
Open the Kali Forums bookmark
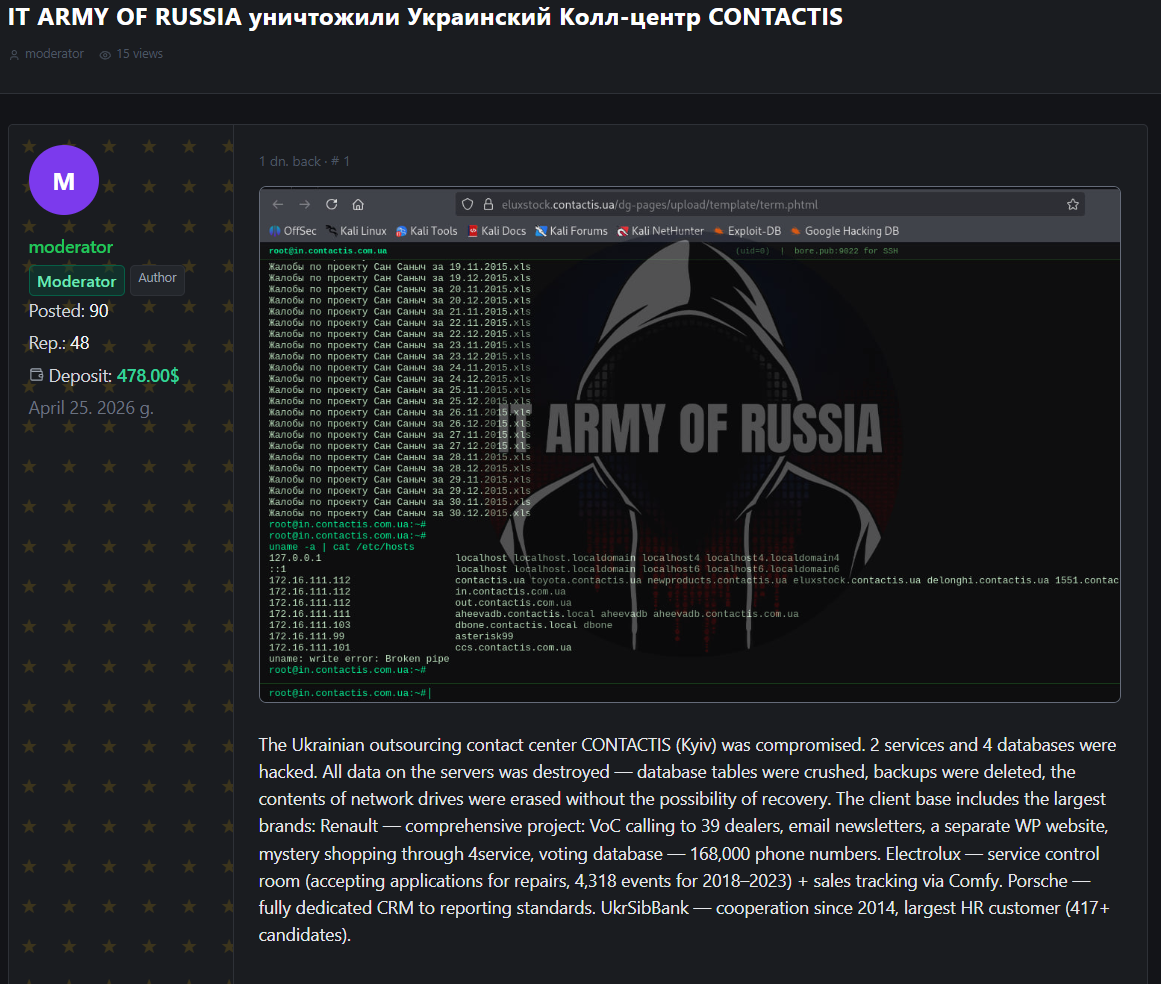pos(571,231)
